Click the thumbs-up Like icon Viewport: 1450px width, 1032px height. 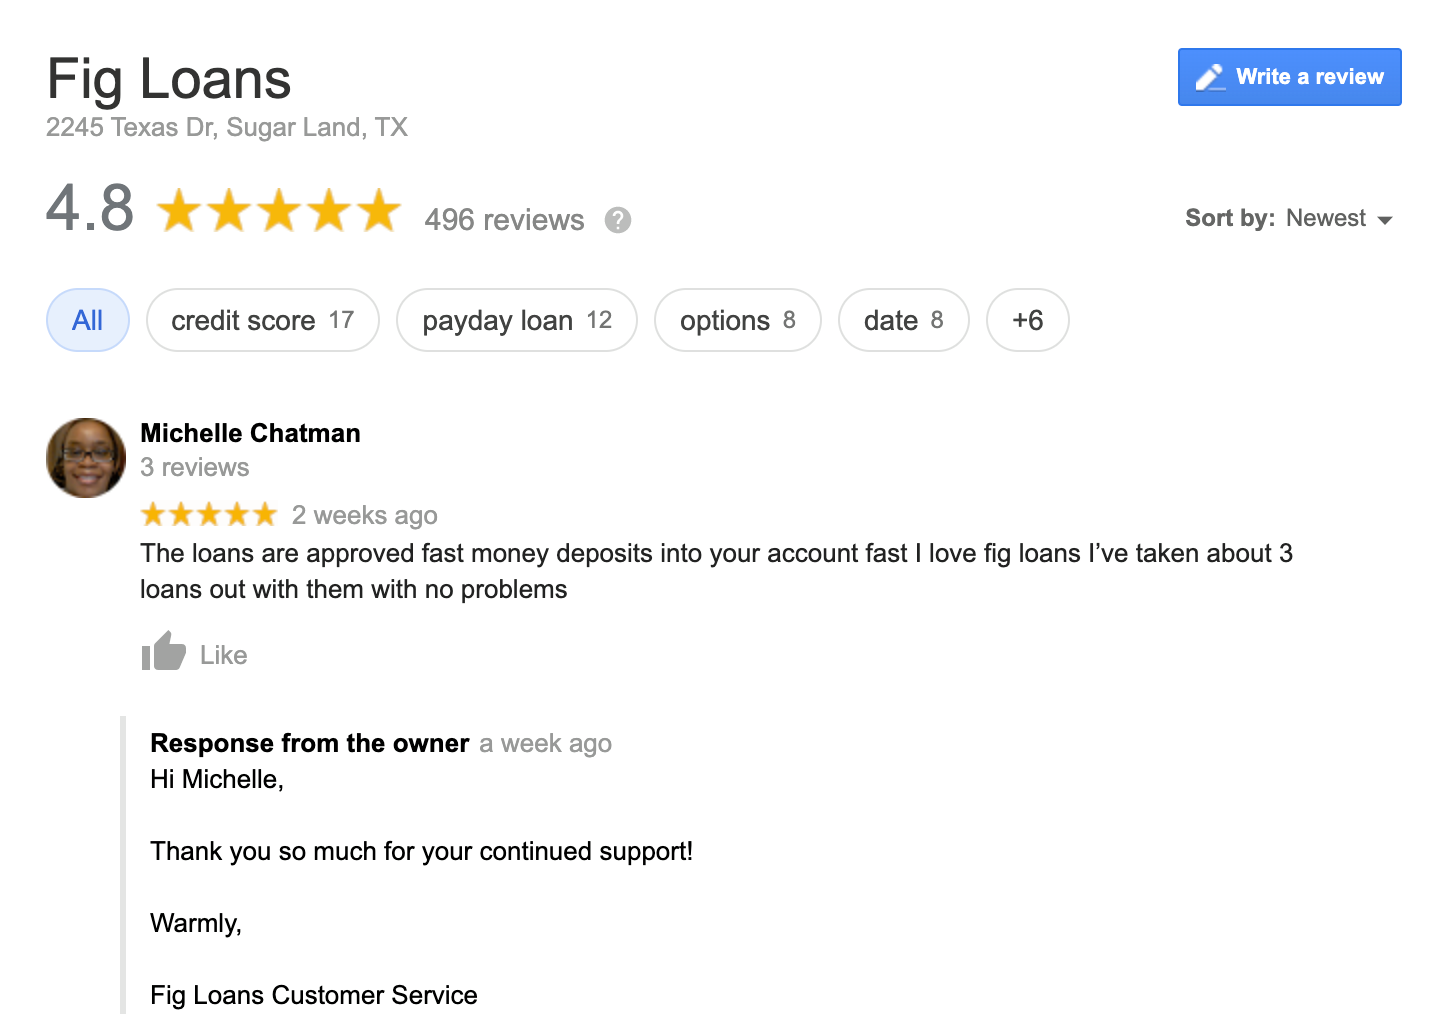(x=163, y=651)
